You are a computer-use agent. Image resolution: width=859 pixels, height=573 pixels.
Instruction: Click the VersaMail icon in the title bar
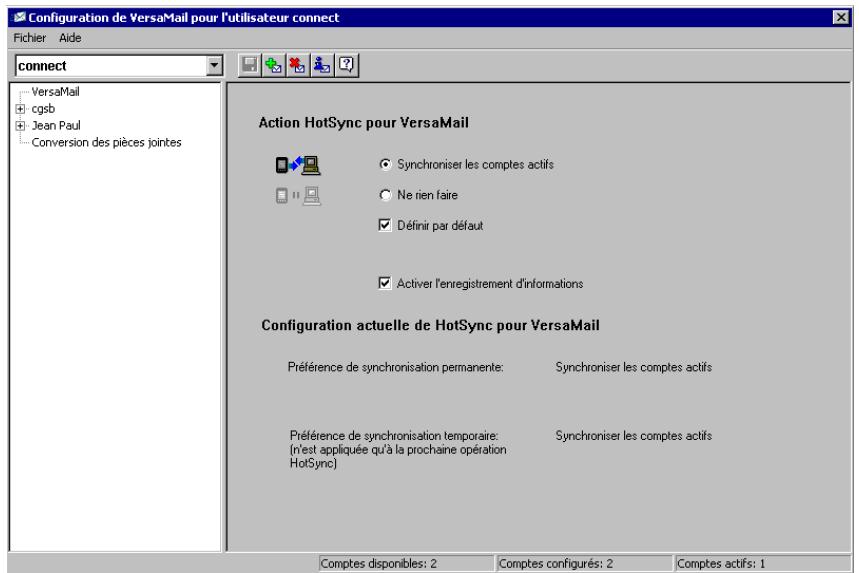(20, 18)
